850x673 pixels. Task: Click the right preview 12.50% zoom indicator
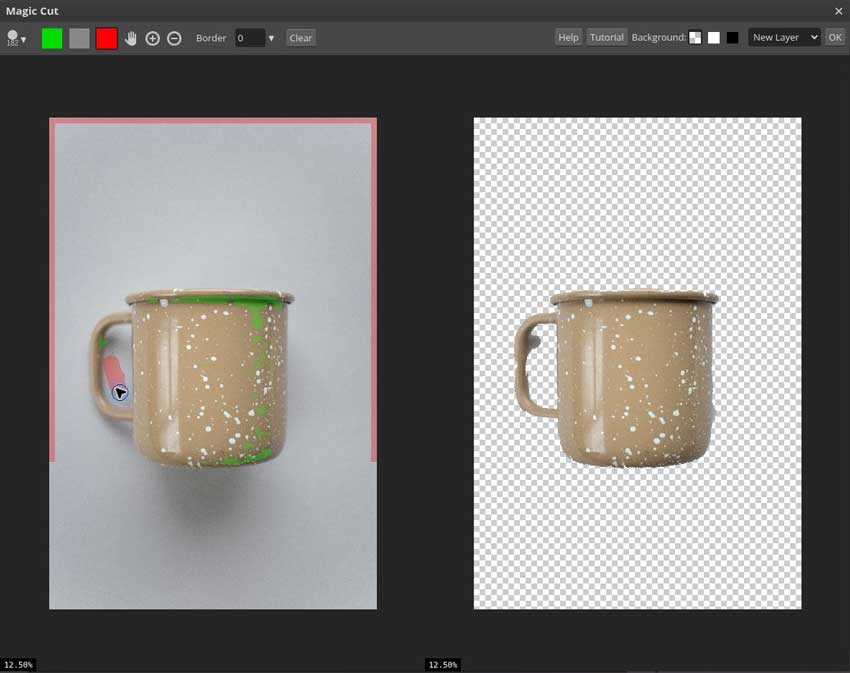443,665
